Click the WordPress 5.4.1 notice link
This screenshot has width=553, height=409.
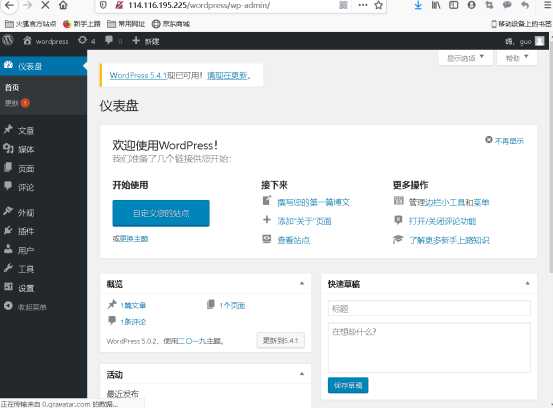(x=138, y=75)
